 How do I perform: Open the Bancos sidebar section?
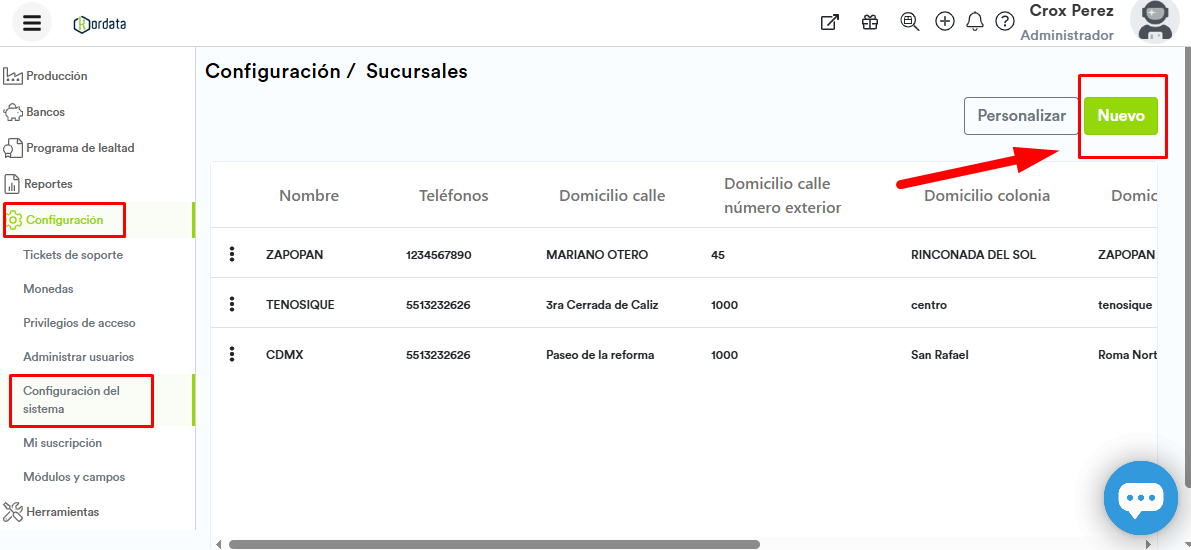click(45, 112)
